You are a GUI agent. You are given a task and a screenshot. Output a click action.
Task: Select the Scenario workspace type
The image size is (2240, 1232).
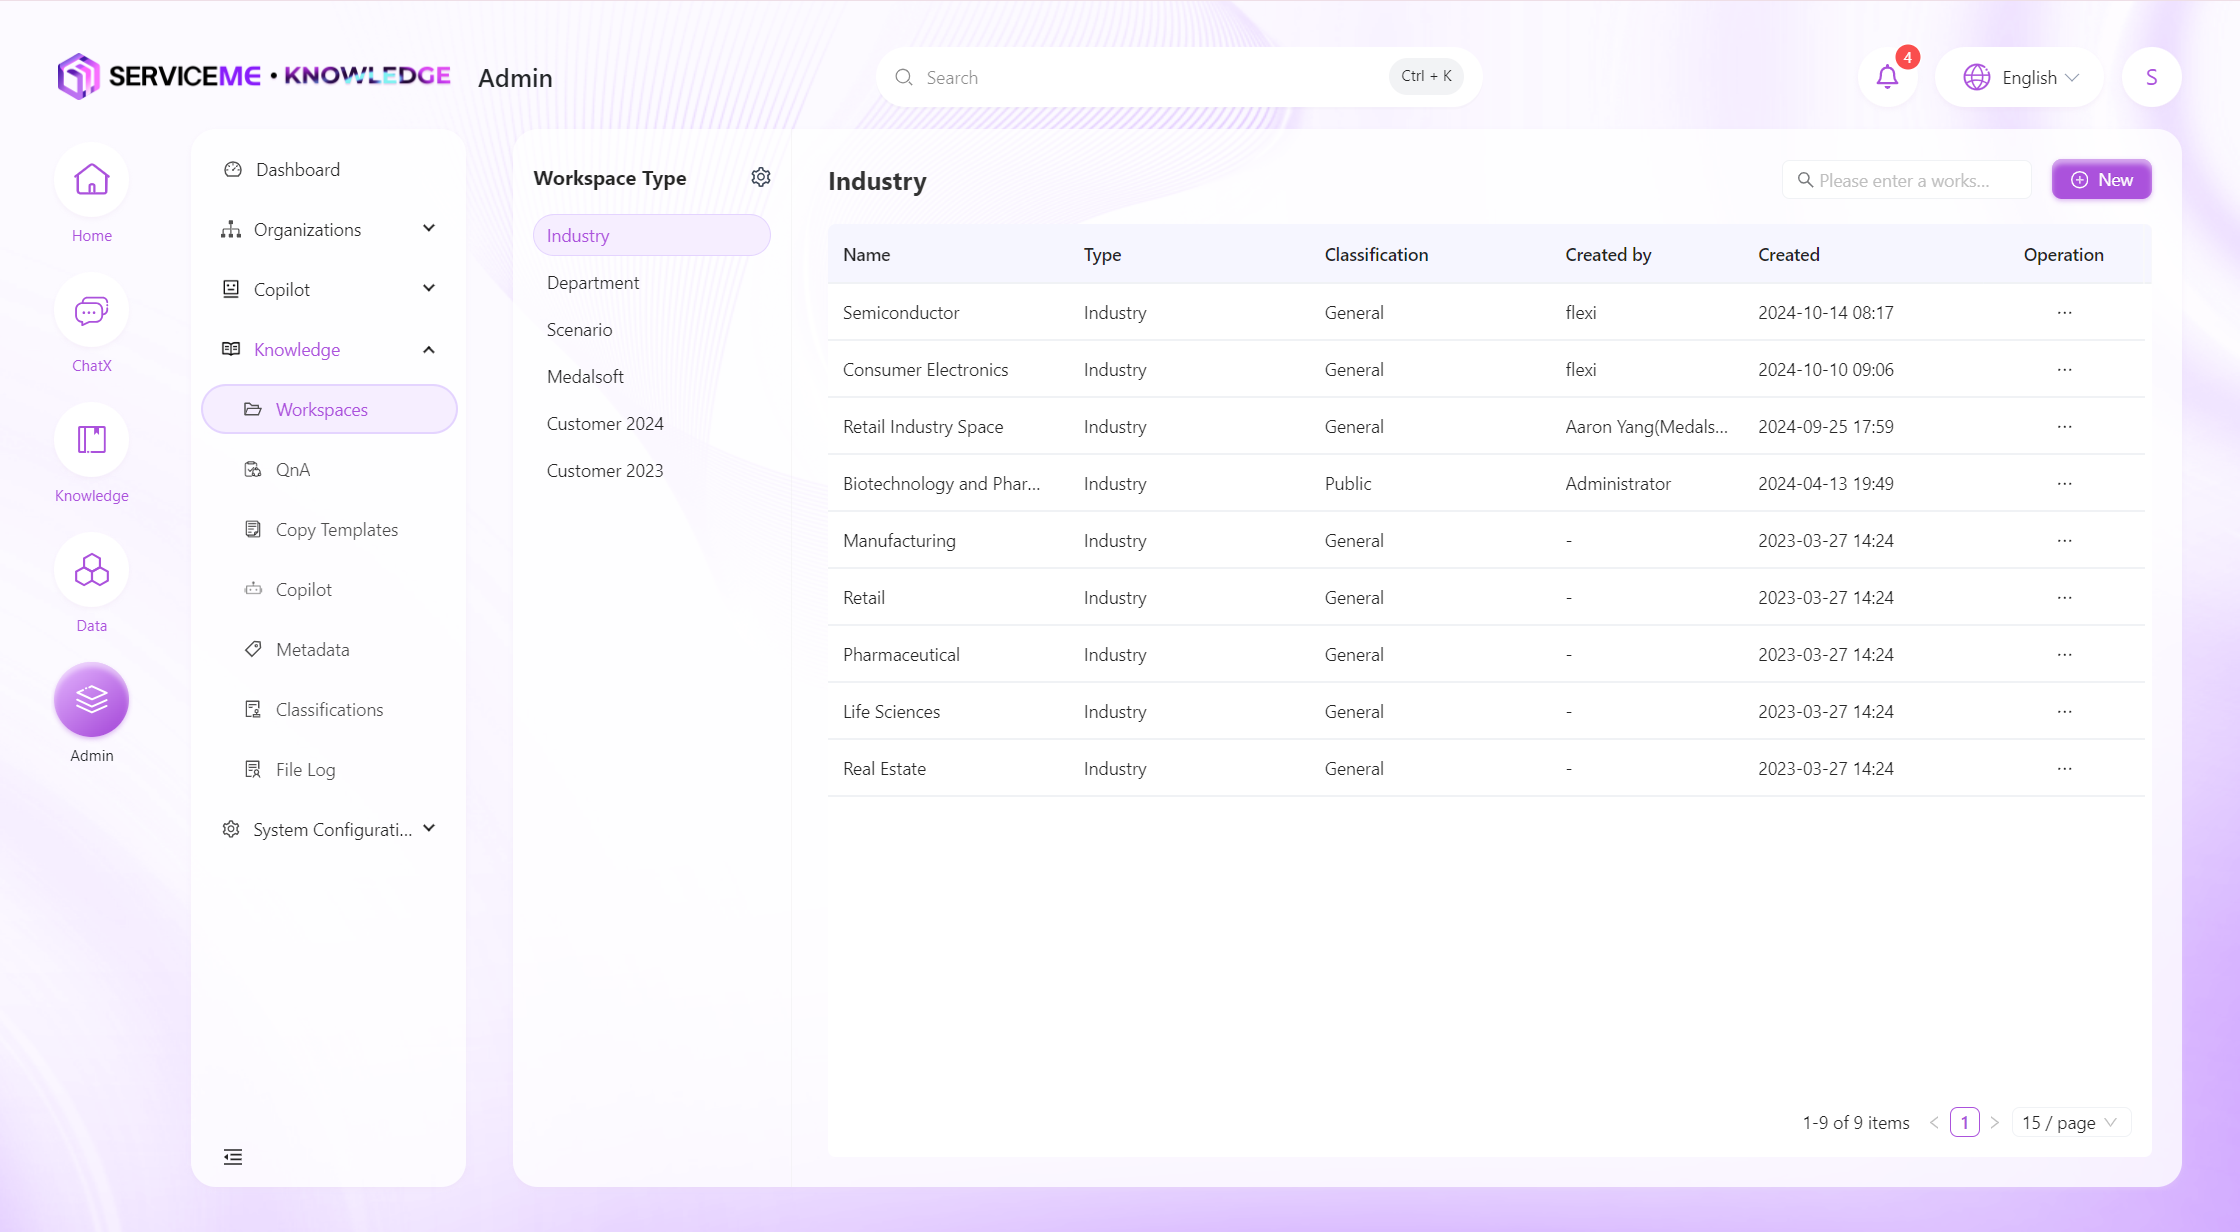651,329
